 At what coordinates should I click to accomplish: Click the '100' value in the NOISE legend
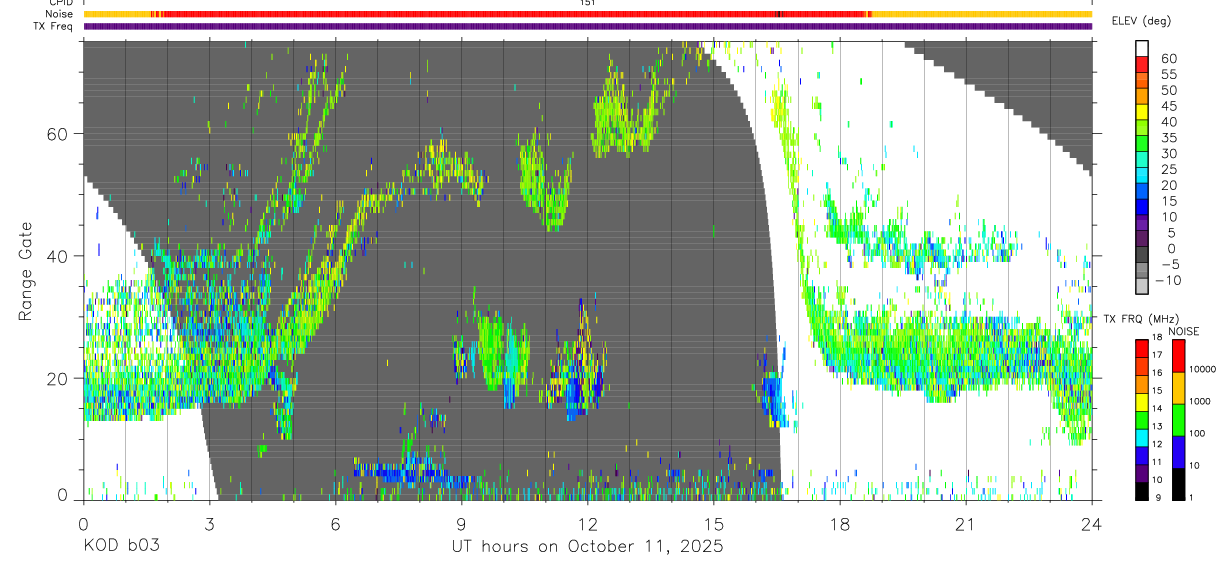(1197, 433)
